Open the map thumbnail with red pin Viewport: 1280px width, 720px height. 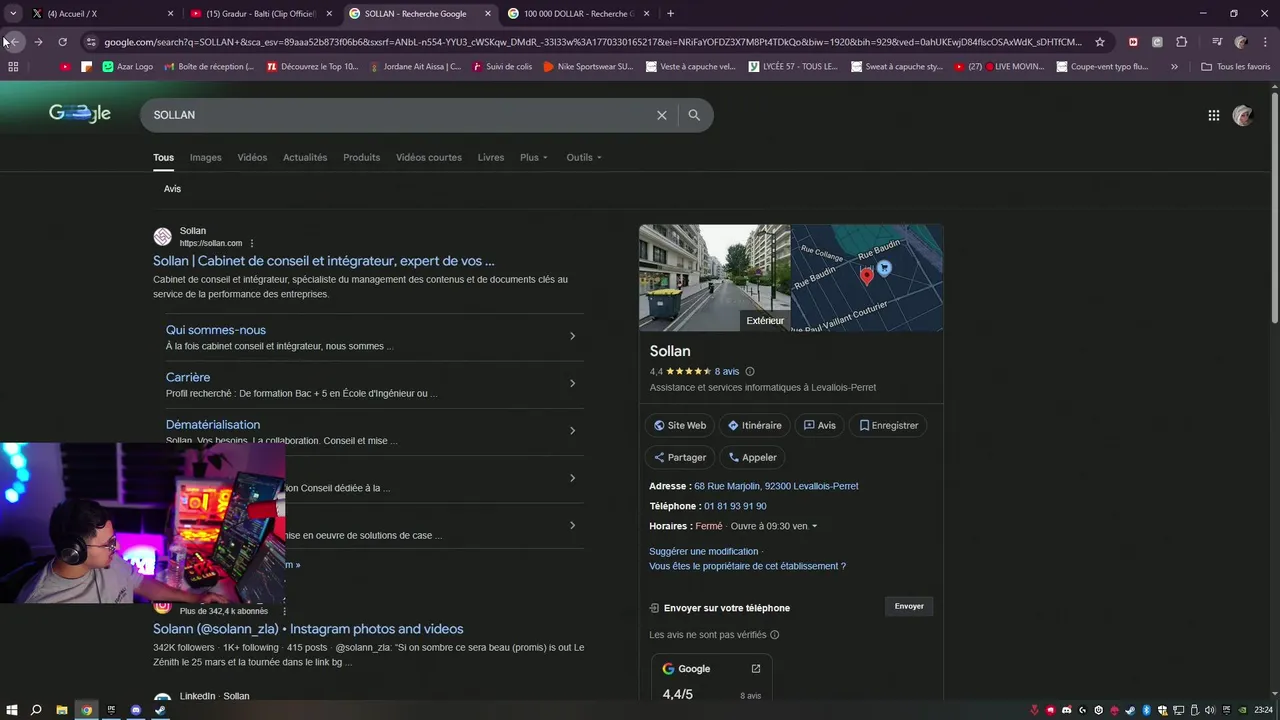(x=867, y=278)
